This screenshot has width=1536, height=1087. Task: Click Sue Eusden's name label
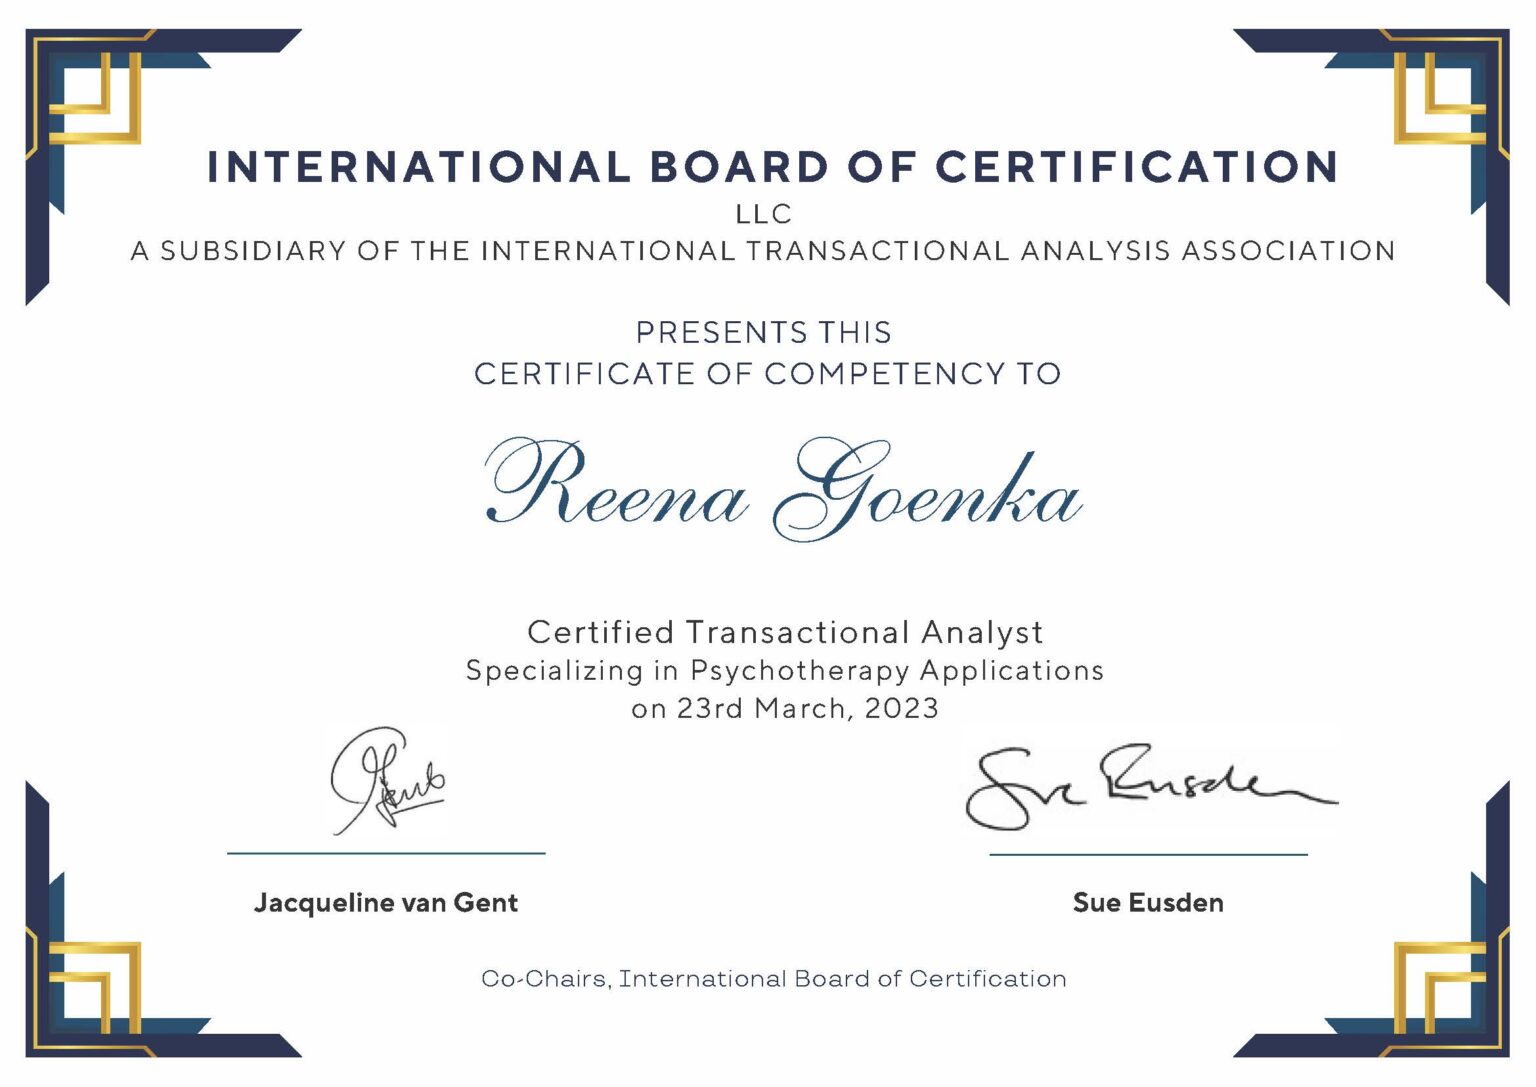pyautogui.click(x=1147, y=902)
